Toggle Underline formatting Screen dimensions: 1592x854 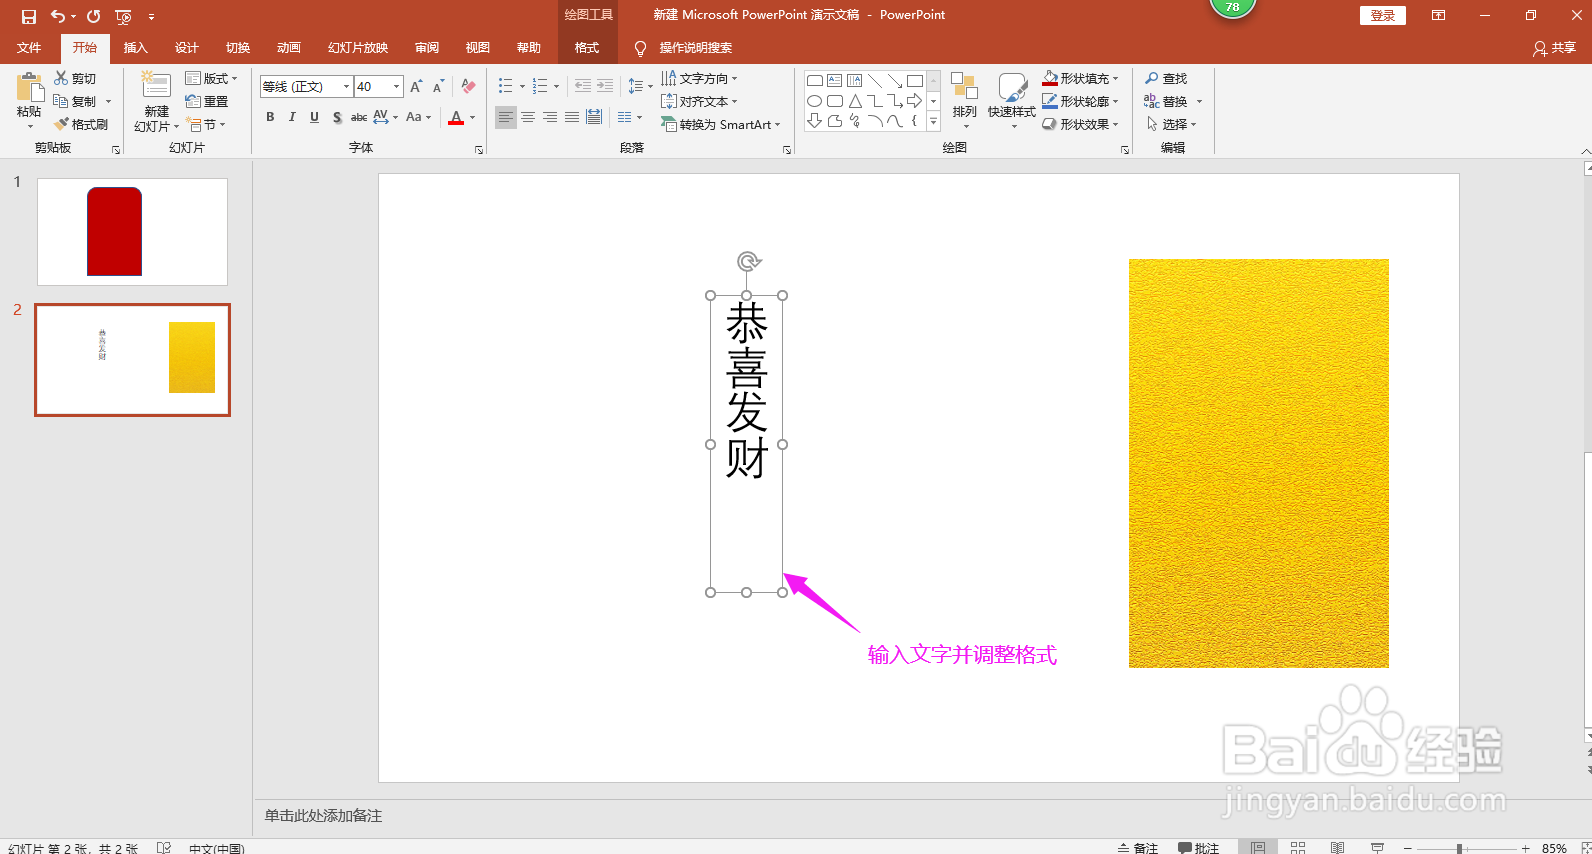click(x=314, y=117)
